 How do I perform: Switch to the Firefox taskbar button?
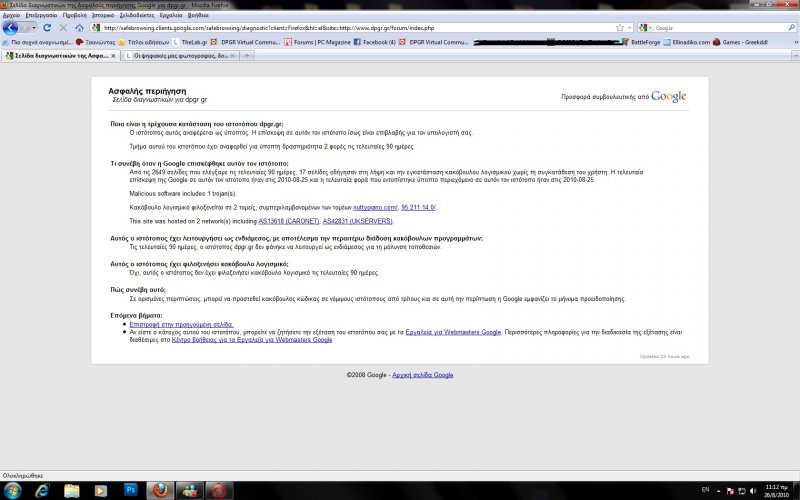(x=160, y=491)
